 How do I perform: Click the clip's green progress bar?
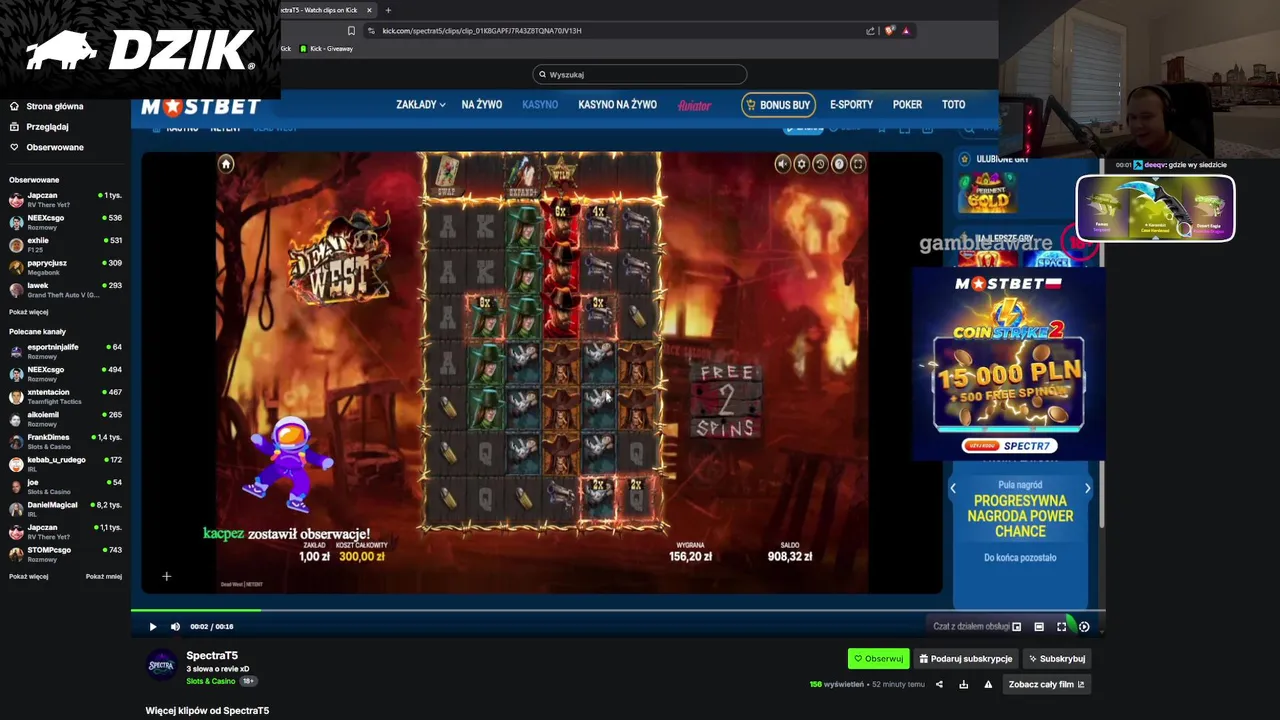617,610
